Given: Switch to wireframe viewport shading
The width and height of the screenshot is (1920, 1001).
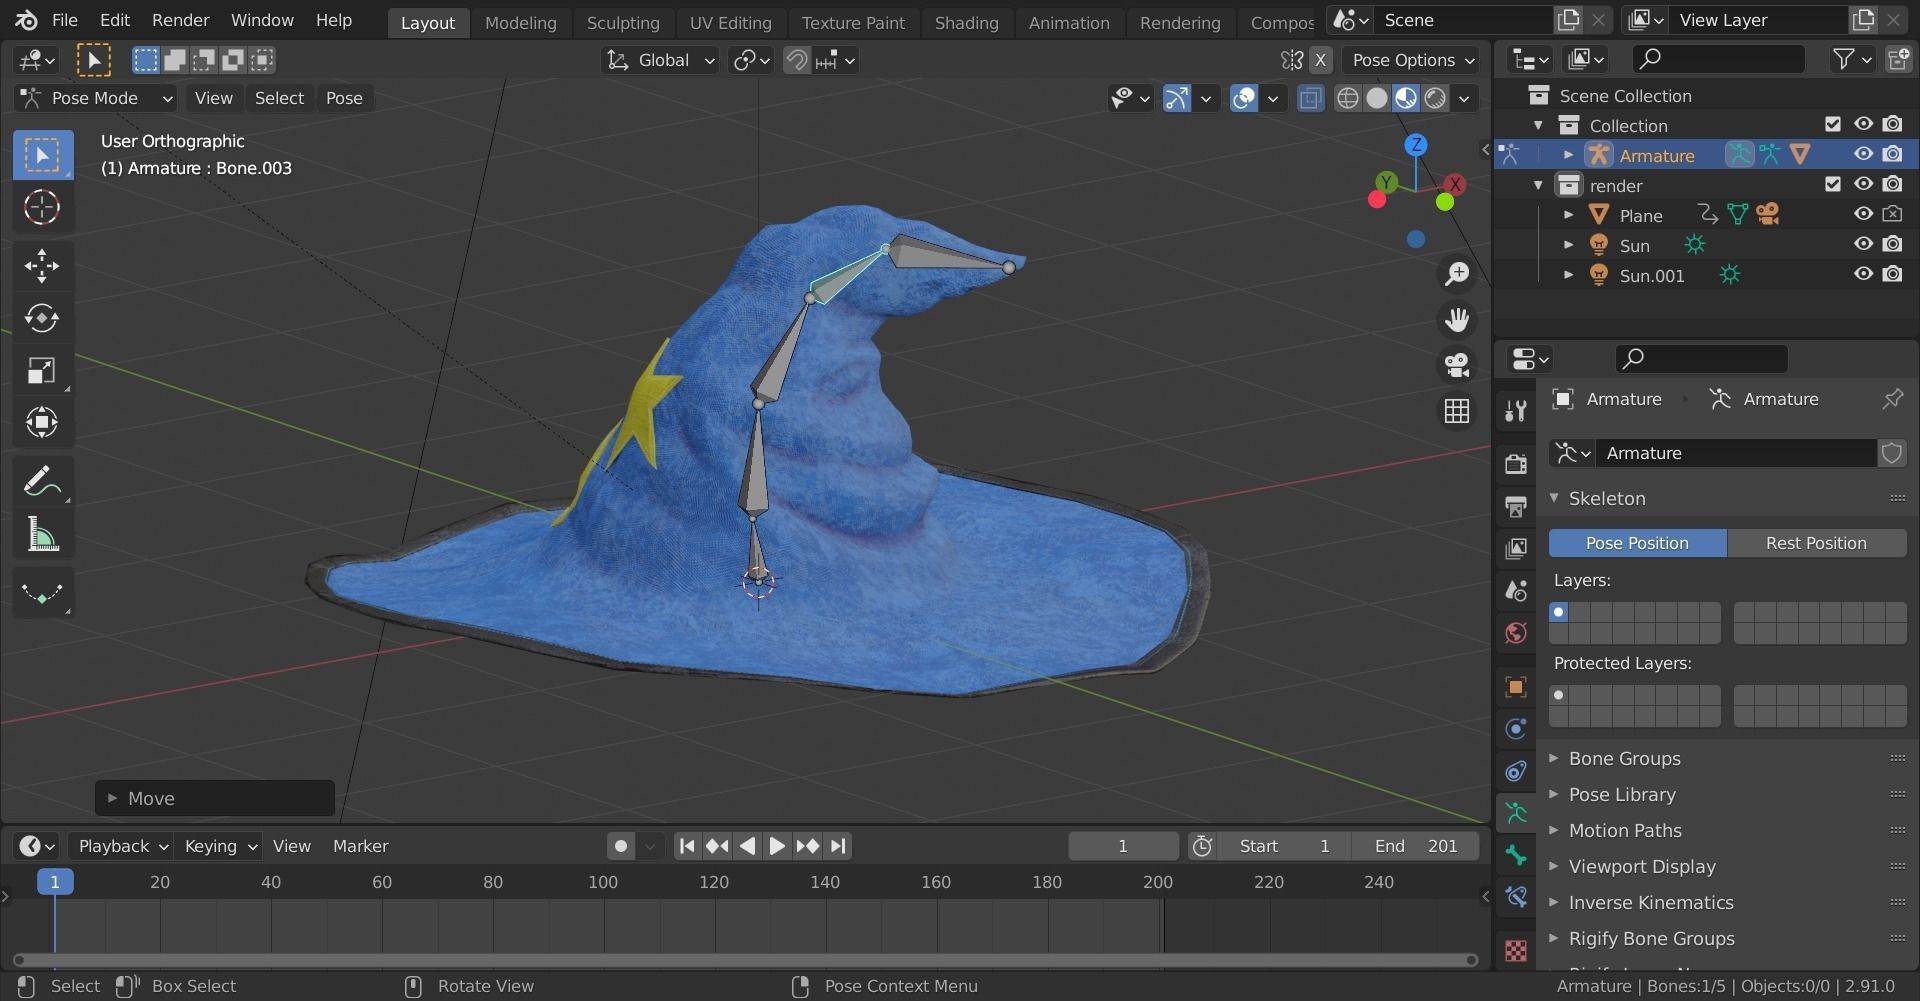Looking at the screenshot, I should [x=1348, y=98].
